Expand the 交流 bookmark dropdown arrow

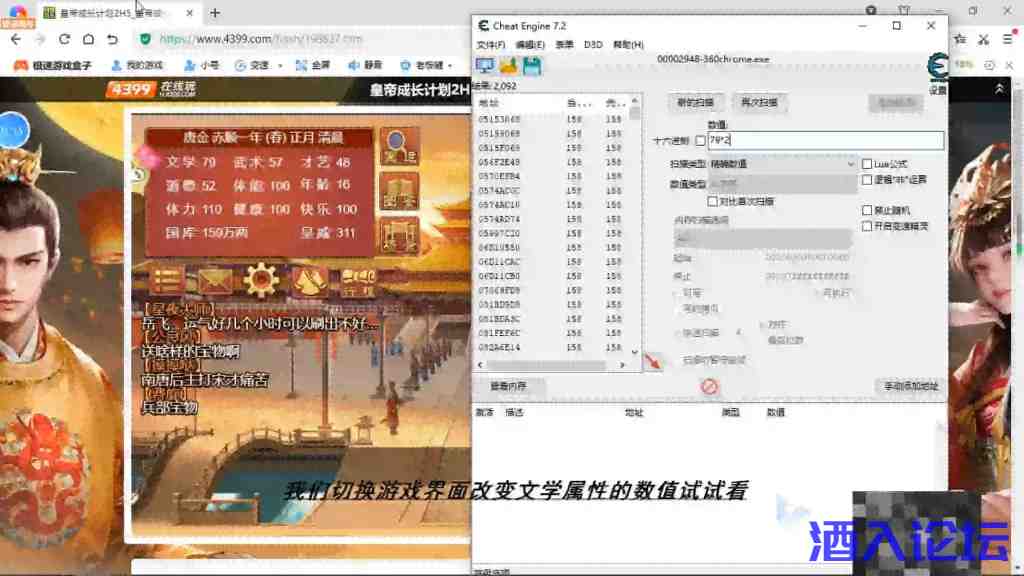[280, 65]
